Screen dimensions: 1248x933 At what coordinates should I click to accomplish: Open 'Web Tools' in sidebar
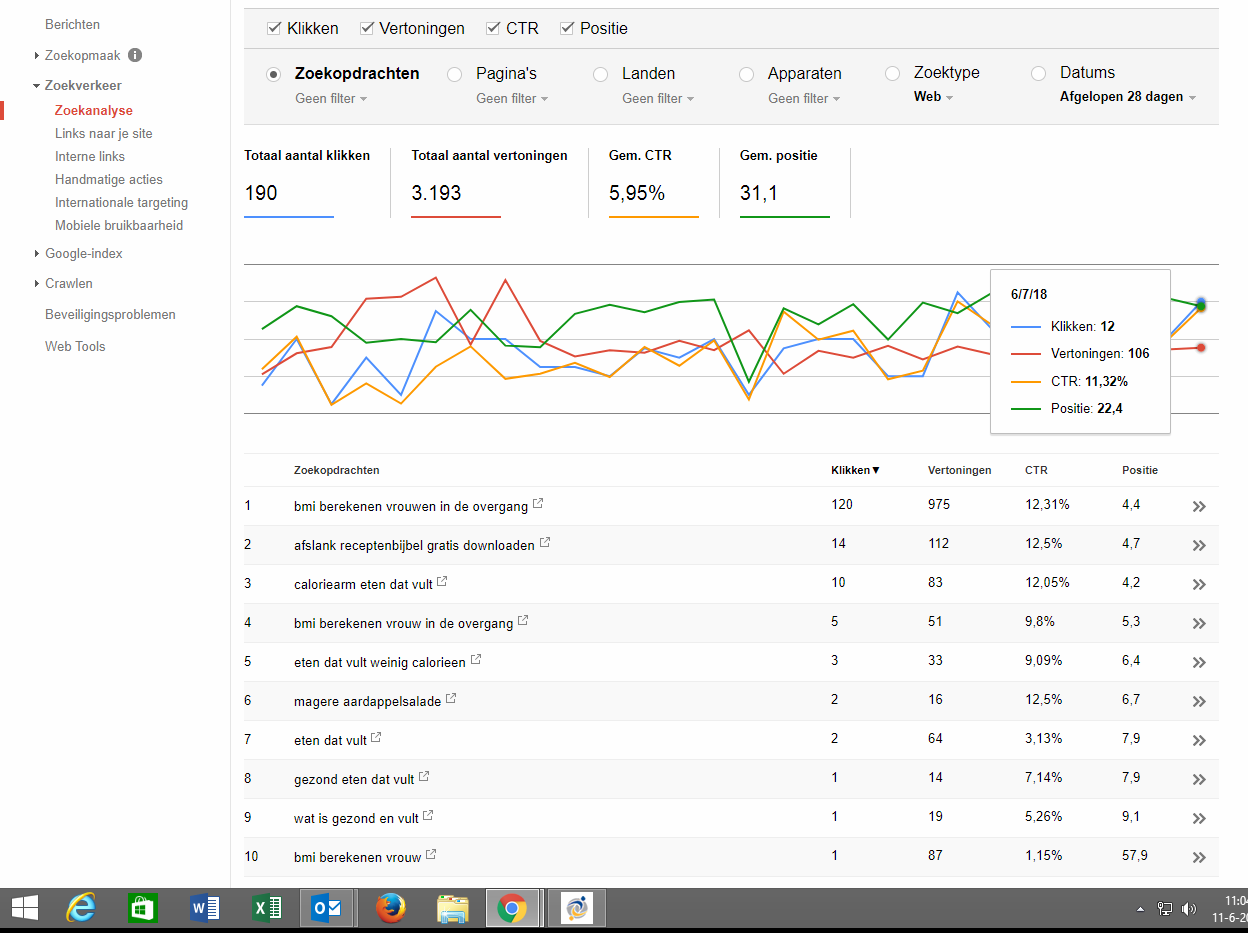point(75,347)
